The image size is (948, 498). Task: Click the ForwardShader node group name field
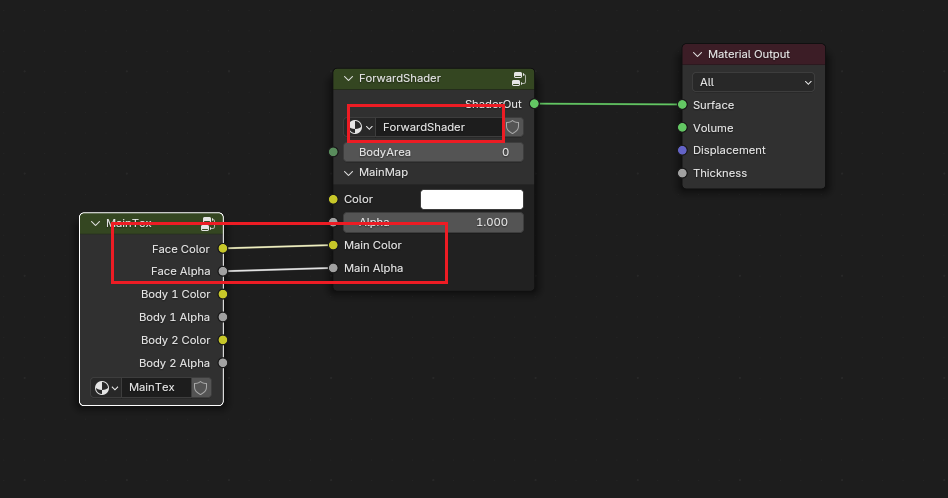(438, 127)
